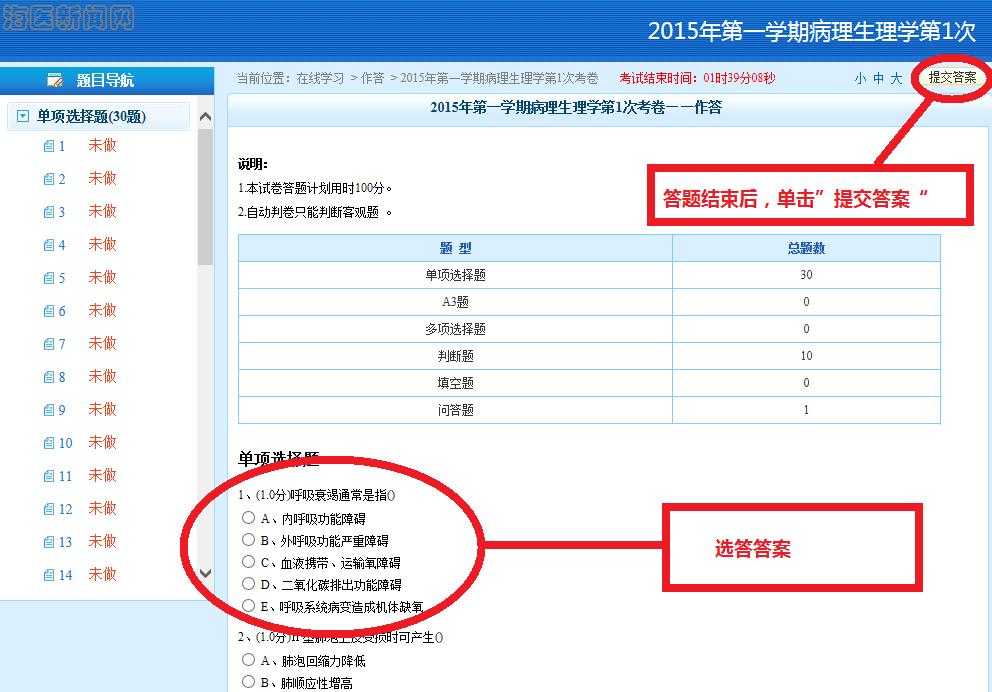The height and width of the screenshot is (692, 992).
Task: Click the page icon next to question 5
Action: pos(48,278)
